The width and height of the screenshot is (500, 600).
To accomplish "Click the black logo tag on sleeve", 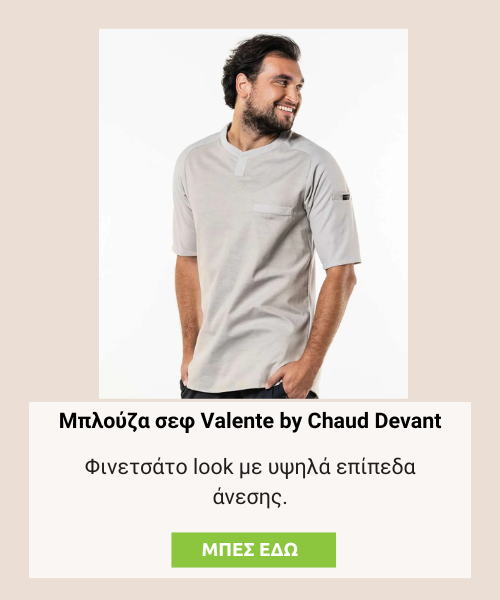I will (x=342, y=197).
